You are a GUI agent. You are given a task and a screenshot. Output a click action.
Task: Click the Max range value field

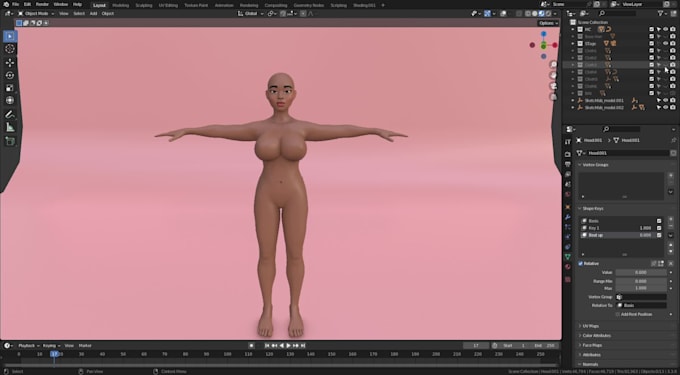641,288
